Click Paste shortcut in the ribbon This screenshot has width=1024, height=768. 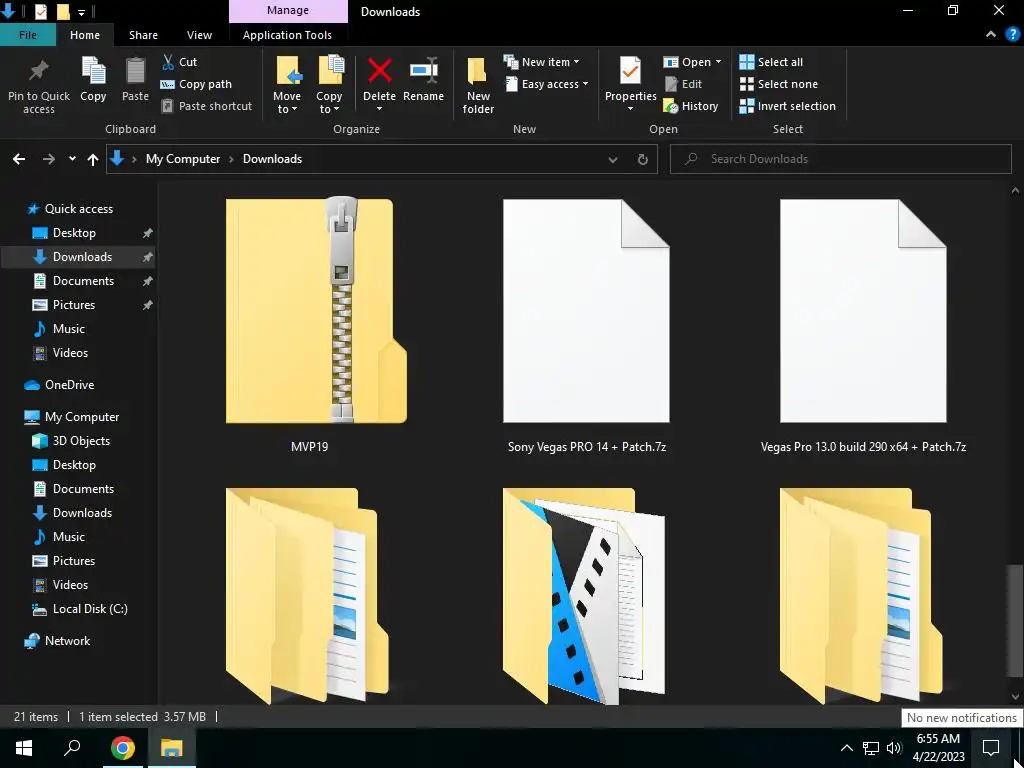tap(206, 106)
